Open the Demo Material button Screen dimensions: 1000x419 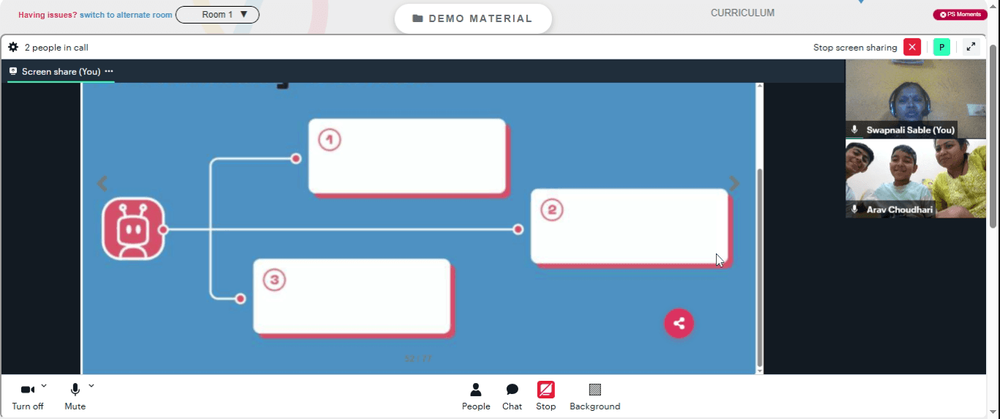click(473, 18)
